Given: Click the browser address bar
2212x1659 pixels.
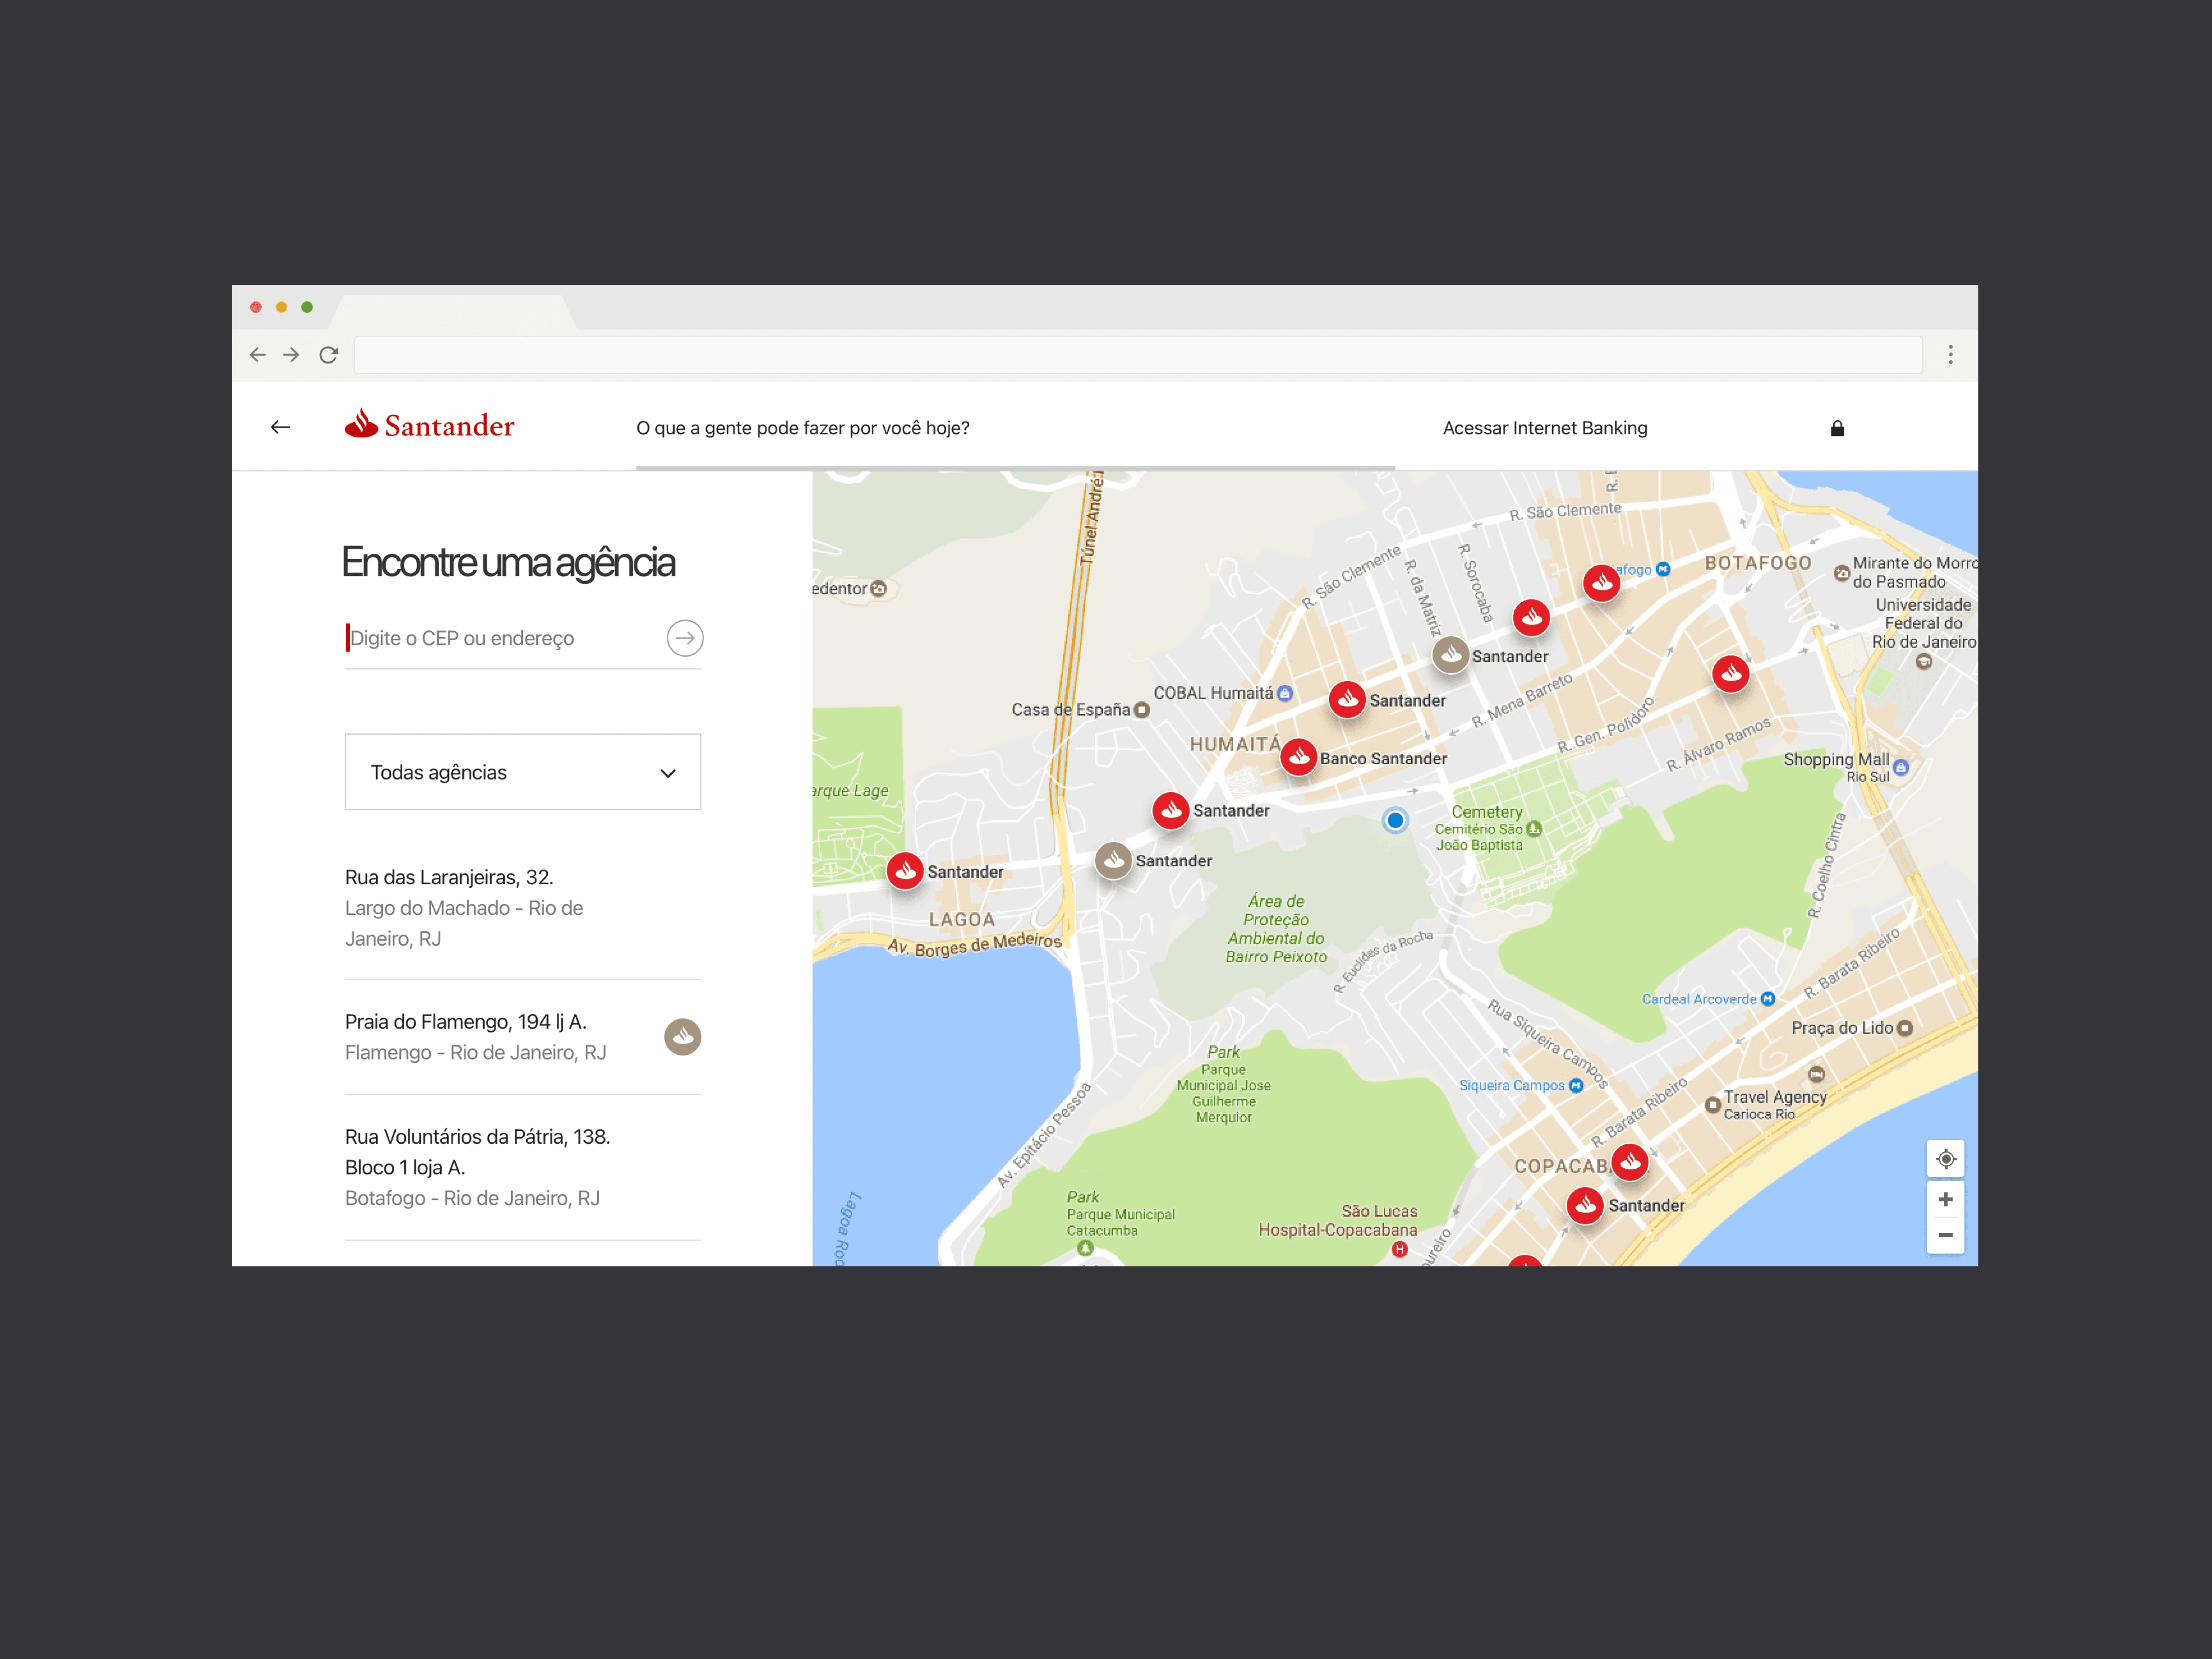Looking at the screenshot, I should [1137, 355].
